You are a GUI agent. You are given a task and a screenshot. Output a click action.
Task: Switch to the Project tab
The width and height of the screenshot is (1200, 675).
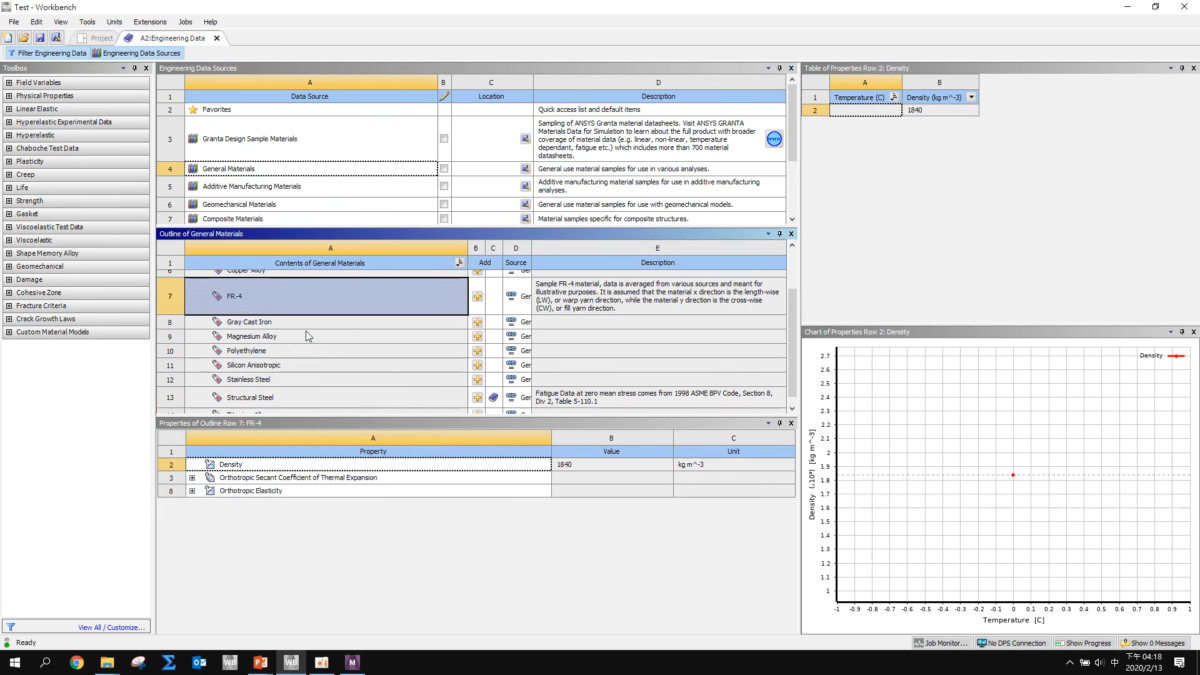click(97, 38)
